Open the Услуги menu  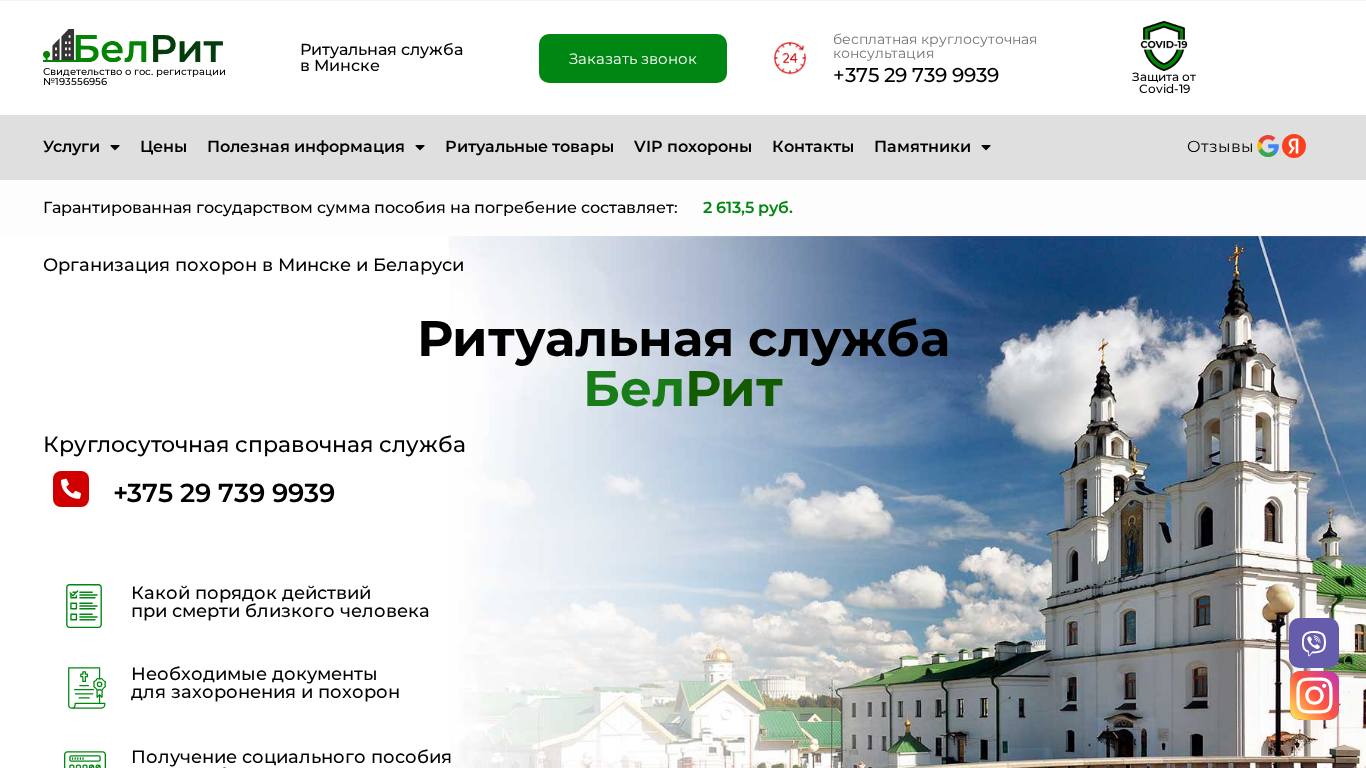(72, 147)
